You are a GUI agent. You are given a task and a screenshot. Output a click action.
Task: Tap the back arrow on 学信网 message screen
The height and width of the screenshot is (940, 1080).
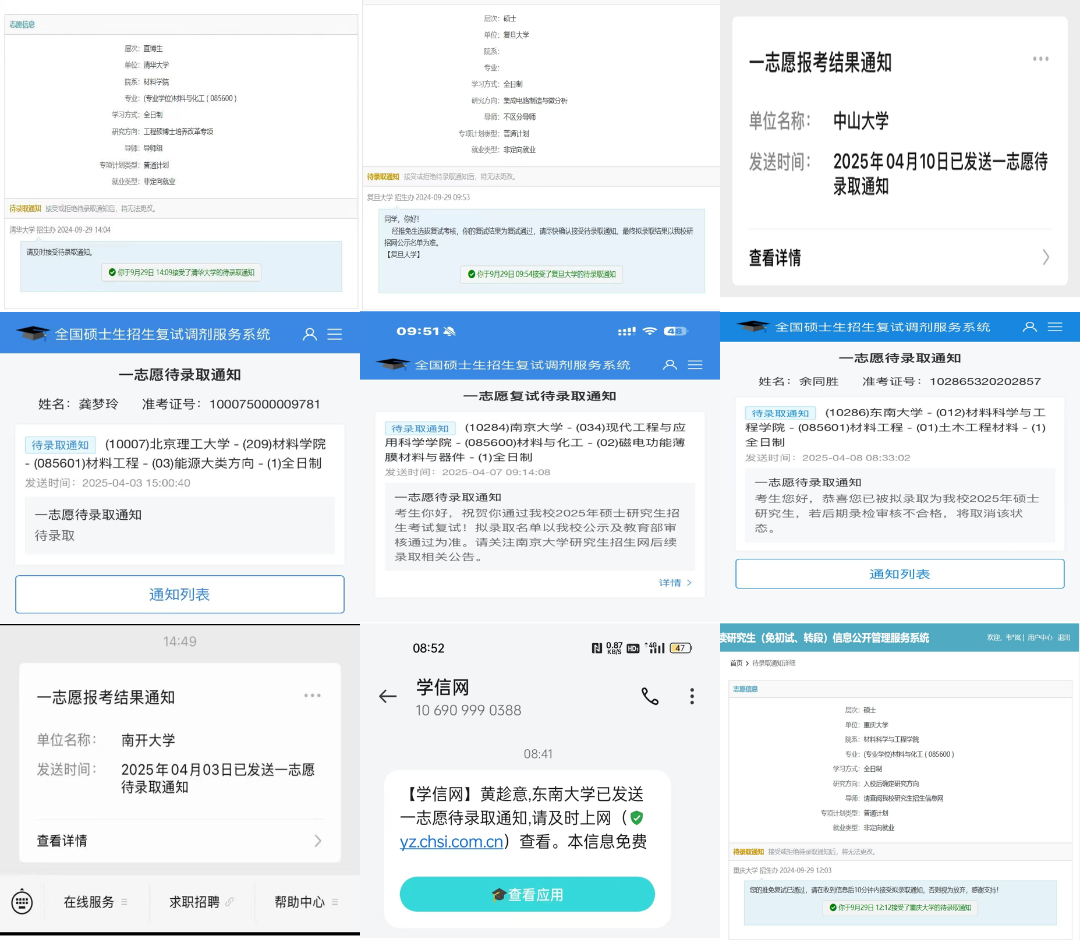pyautogui.click(x=388, y=697)
